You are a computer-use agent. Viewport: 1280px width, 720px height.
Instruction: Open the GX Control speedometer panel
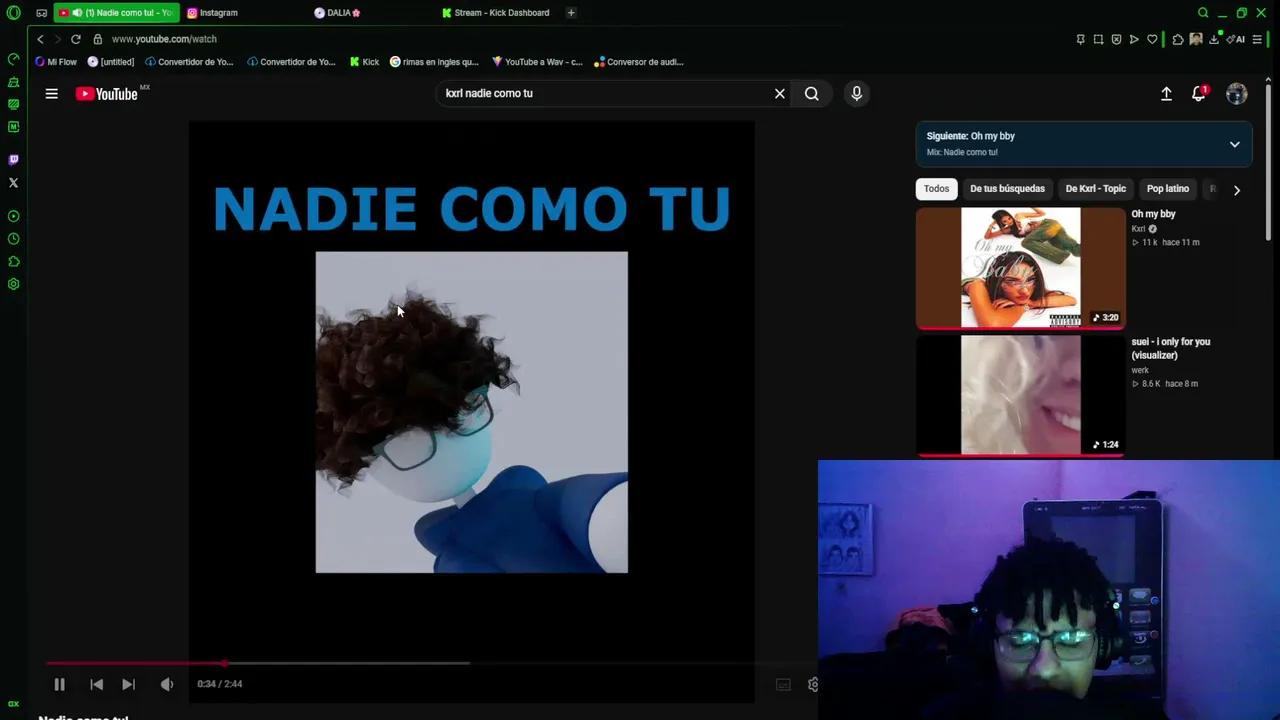[x=13, y=59]
